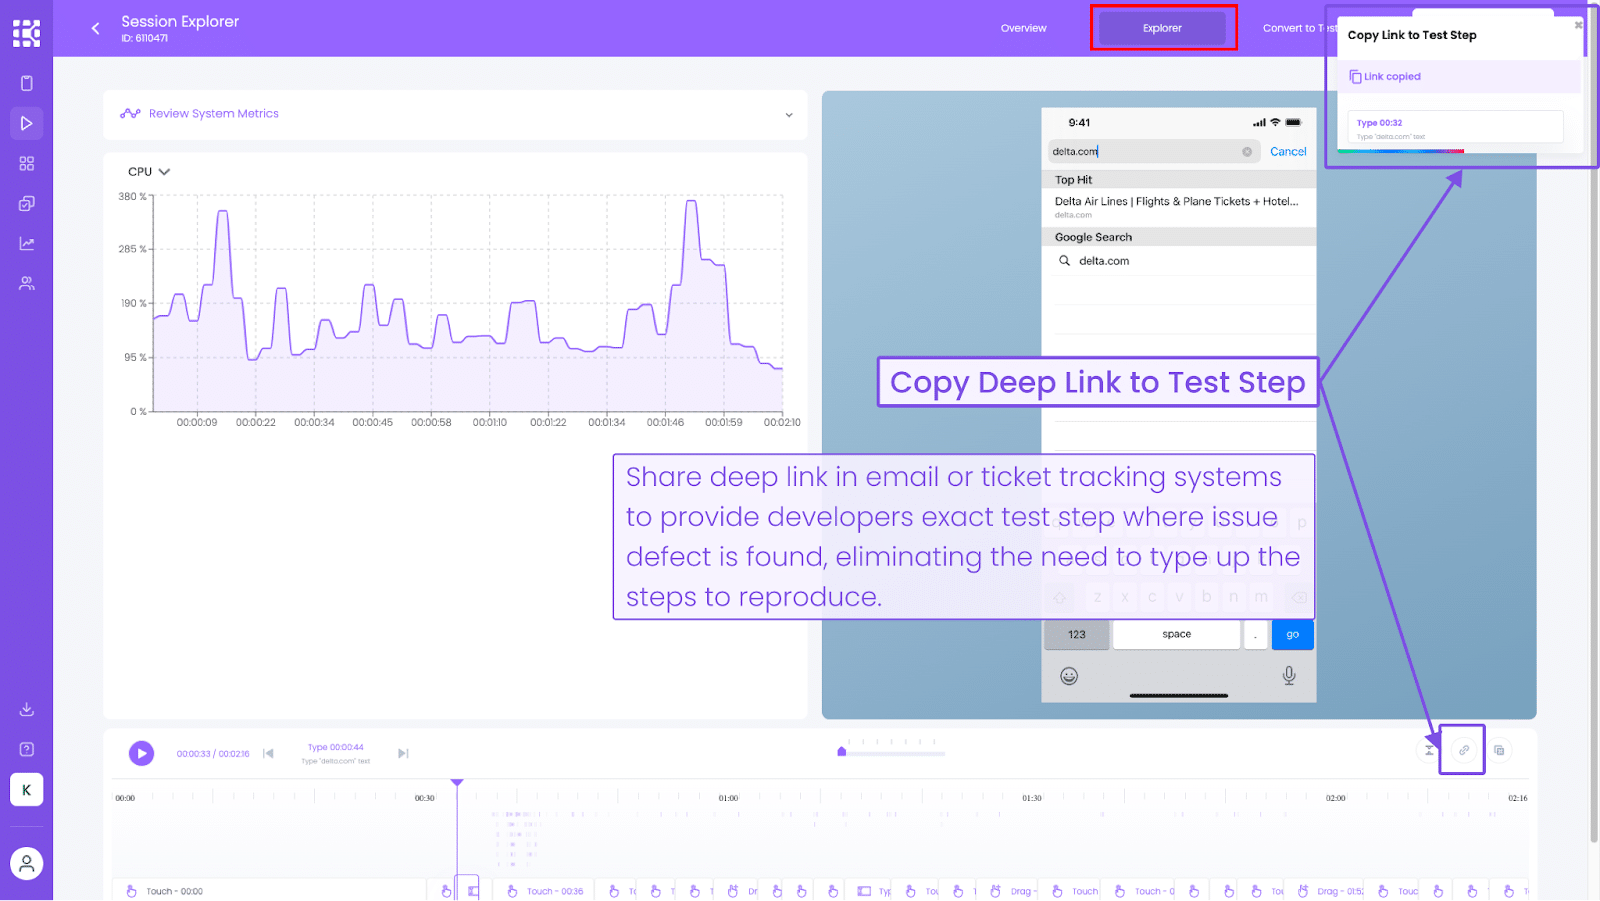Switch to the Overview tab

tap(1023, 28)
